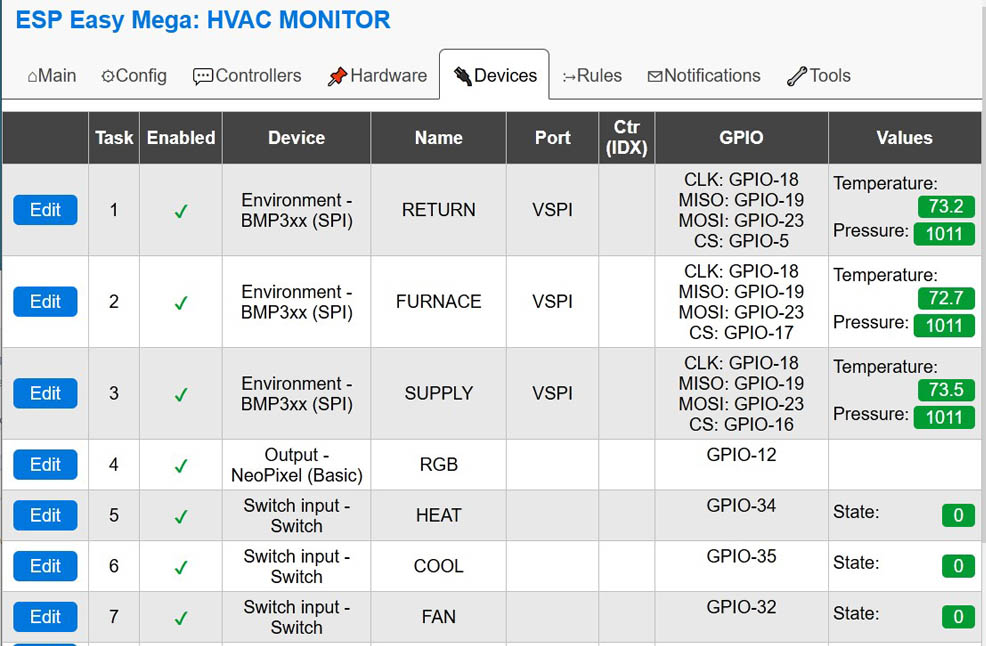The height and width of the screenshot is (646, 986).
Task: Click the enabled checkmark for FAN
Action: 181,618
